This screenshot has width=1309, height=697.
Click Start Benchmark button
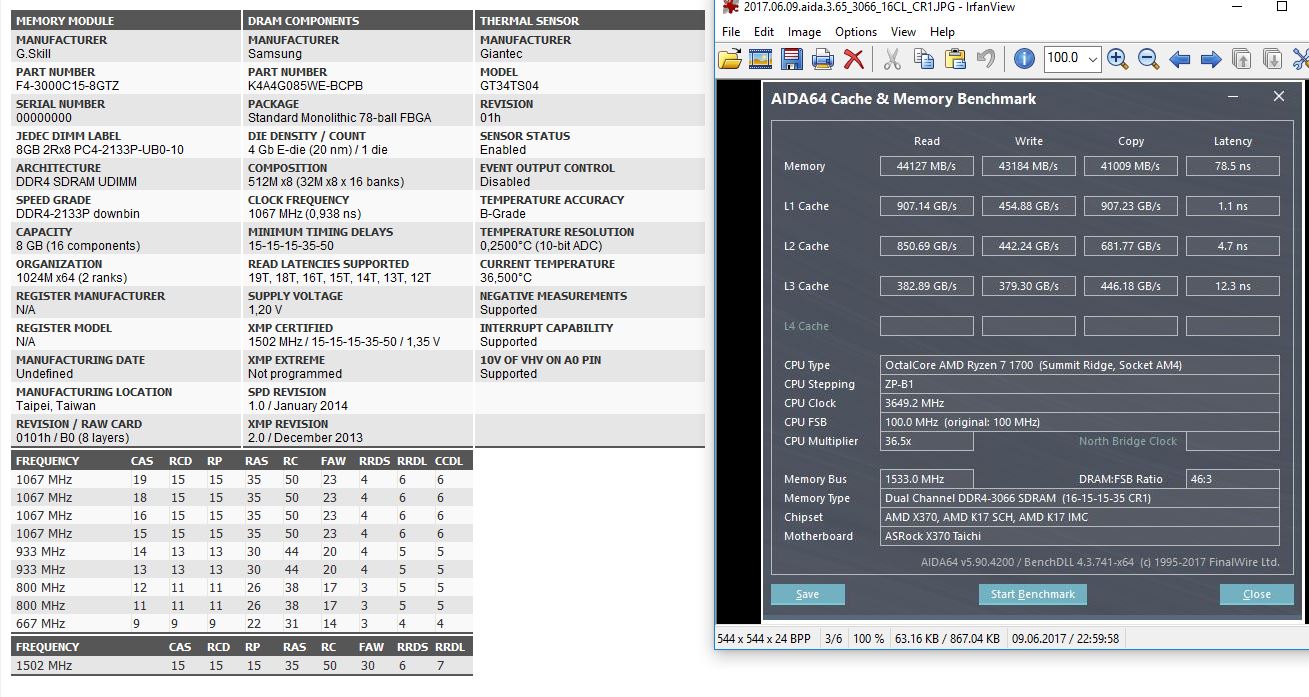[x=1032, y=594]
